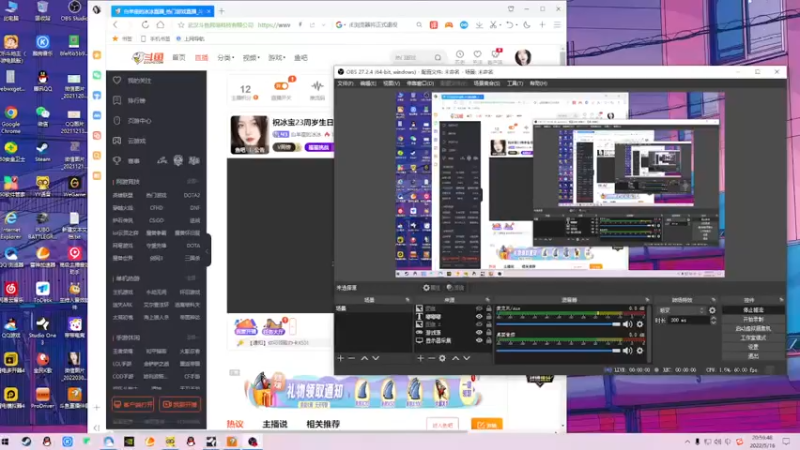
Task: Toggle lock on the text source row
Action: pos(489,316)
